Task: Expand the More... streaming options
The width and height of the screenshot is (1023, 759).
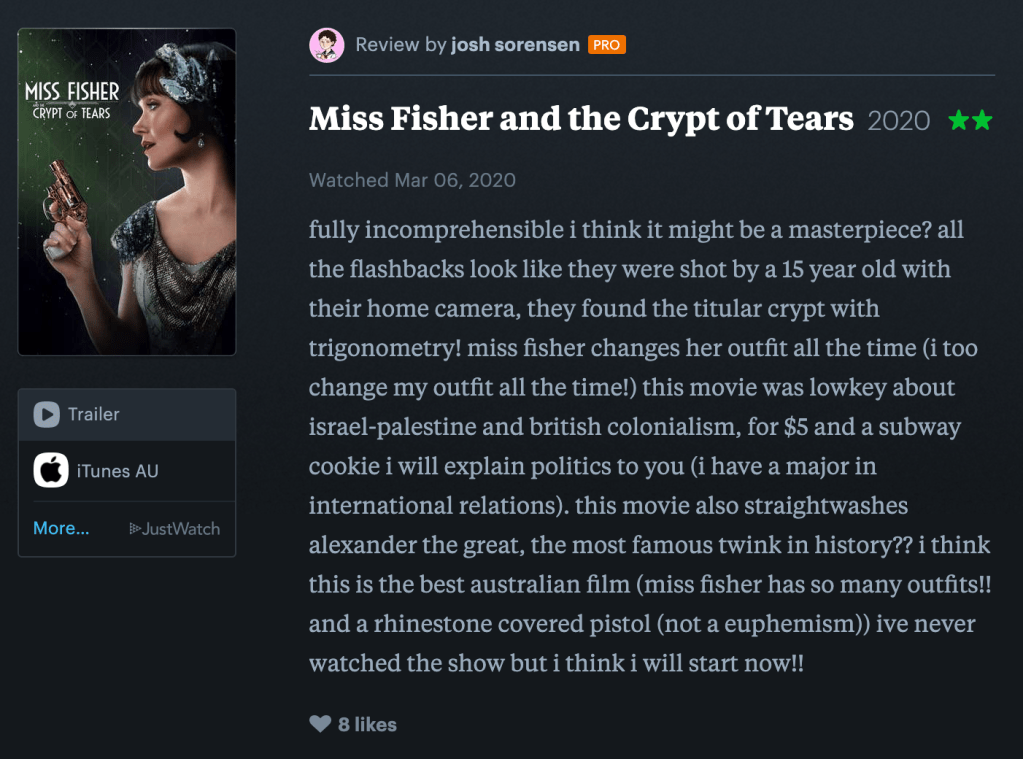Action: click(x=61, y=528)
